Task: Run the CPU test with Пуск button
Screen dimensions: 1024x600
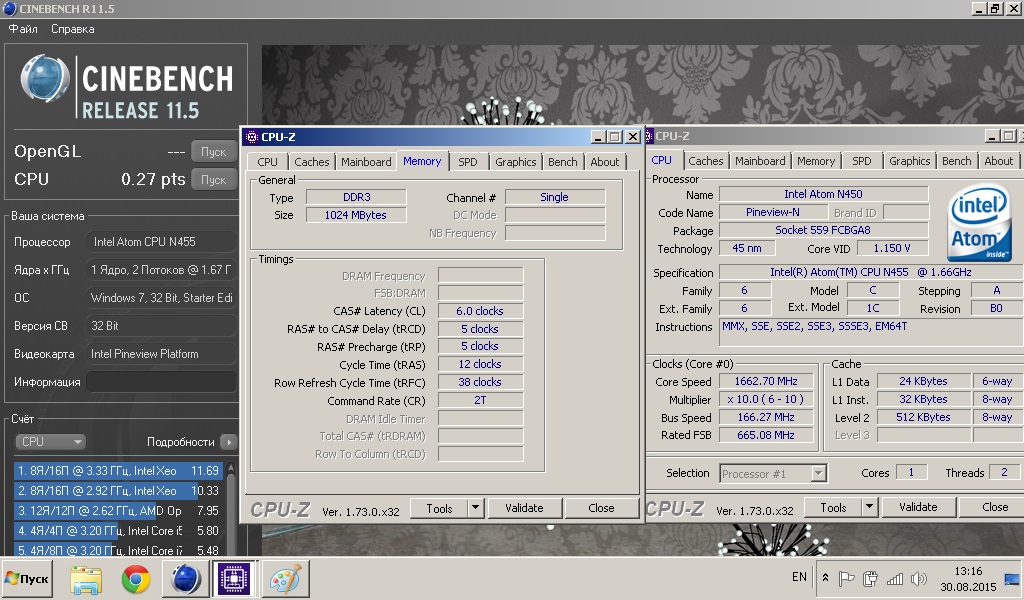Action: 214,180
